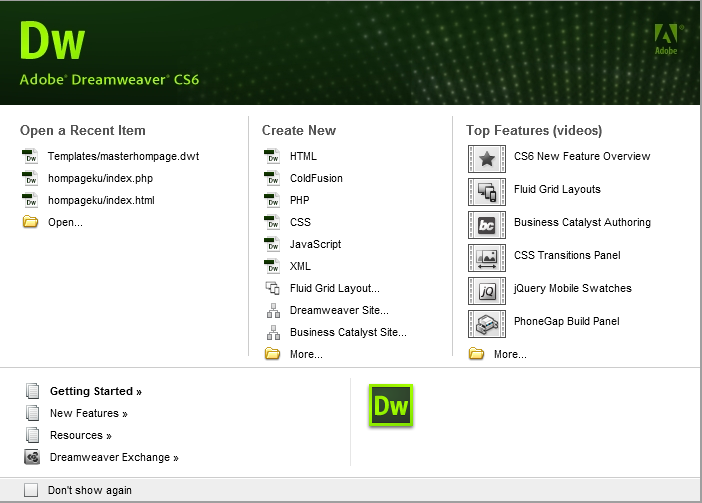Select Dreamweaver Site... to set up a site
Screen dimensions: 702x503
coord(339,310)
